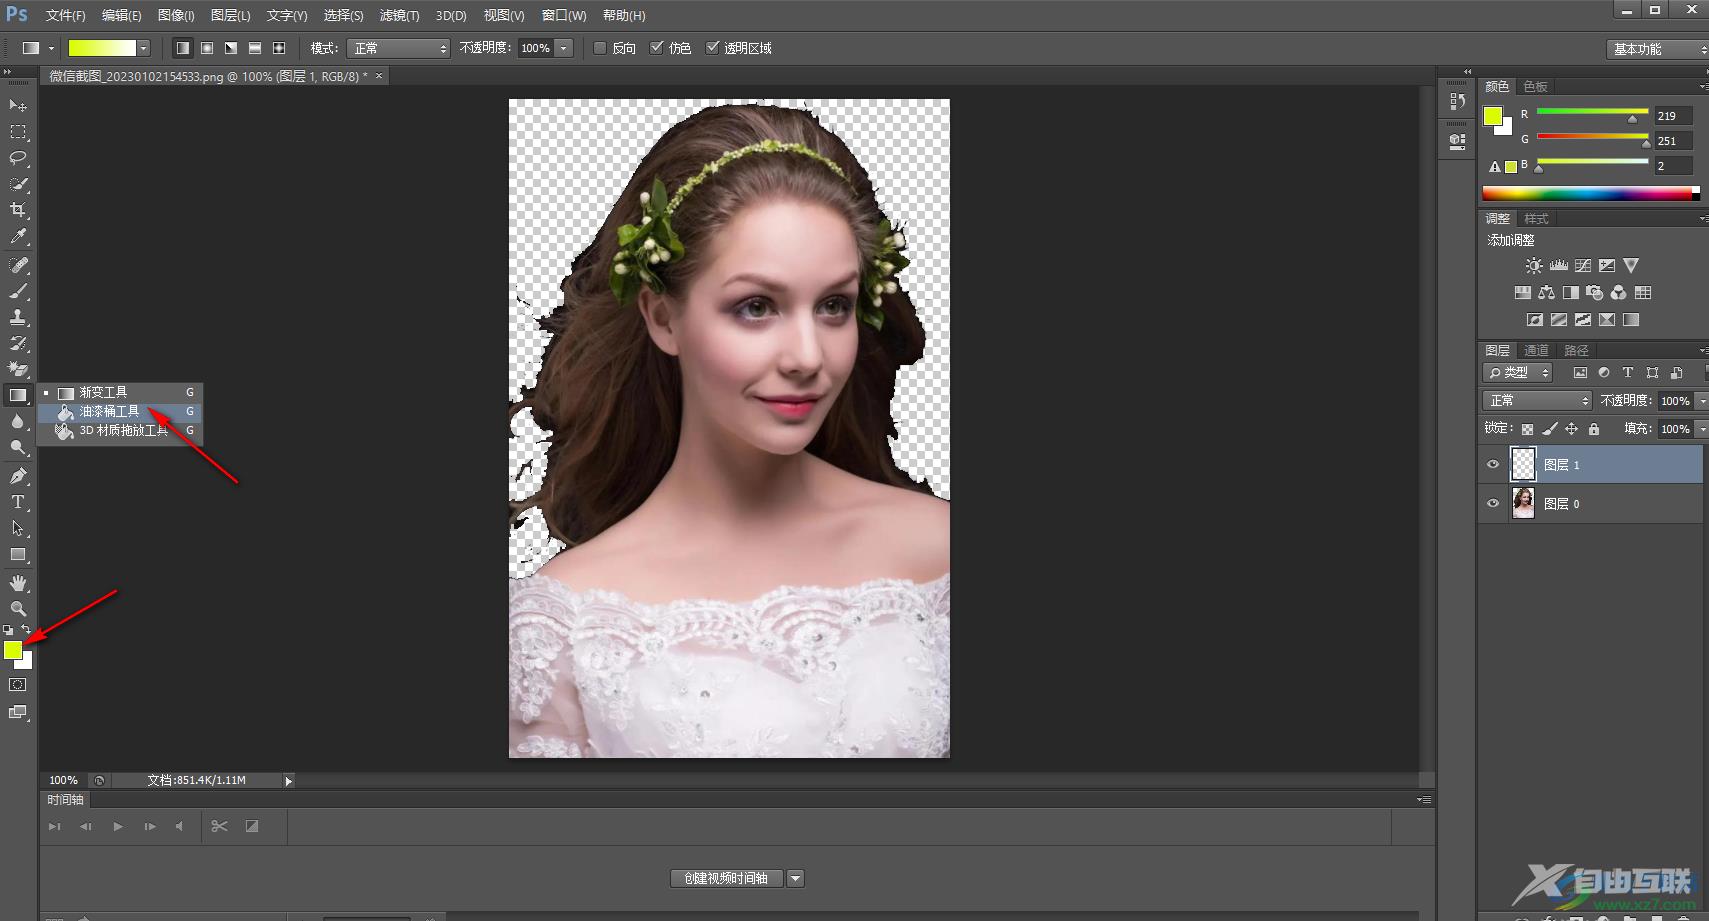The height and width of the screenshot is (921, 1709).
Task: Click the foreground color swatch in toolbox
Action: tap(13, 650)
